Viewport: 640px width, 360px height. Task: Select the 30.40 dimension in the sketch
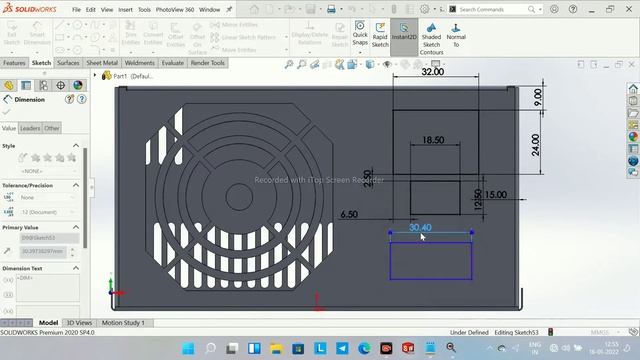tap(420, 227)
